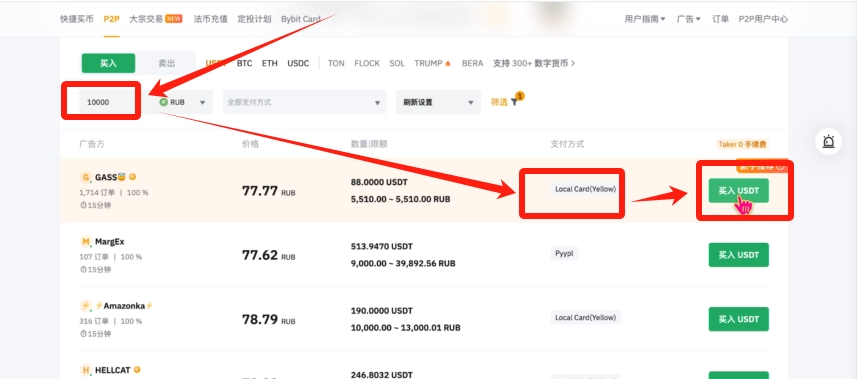Click 数量|限额 column header
Image resolution: width=857 pixels, height=379 pixels.
pos(369,144)
